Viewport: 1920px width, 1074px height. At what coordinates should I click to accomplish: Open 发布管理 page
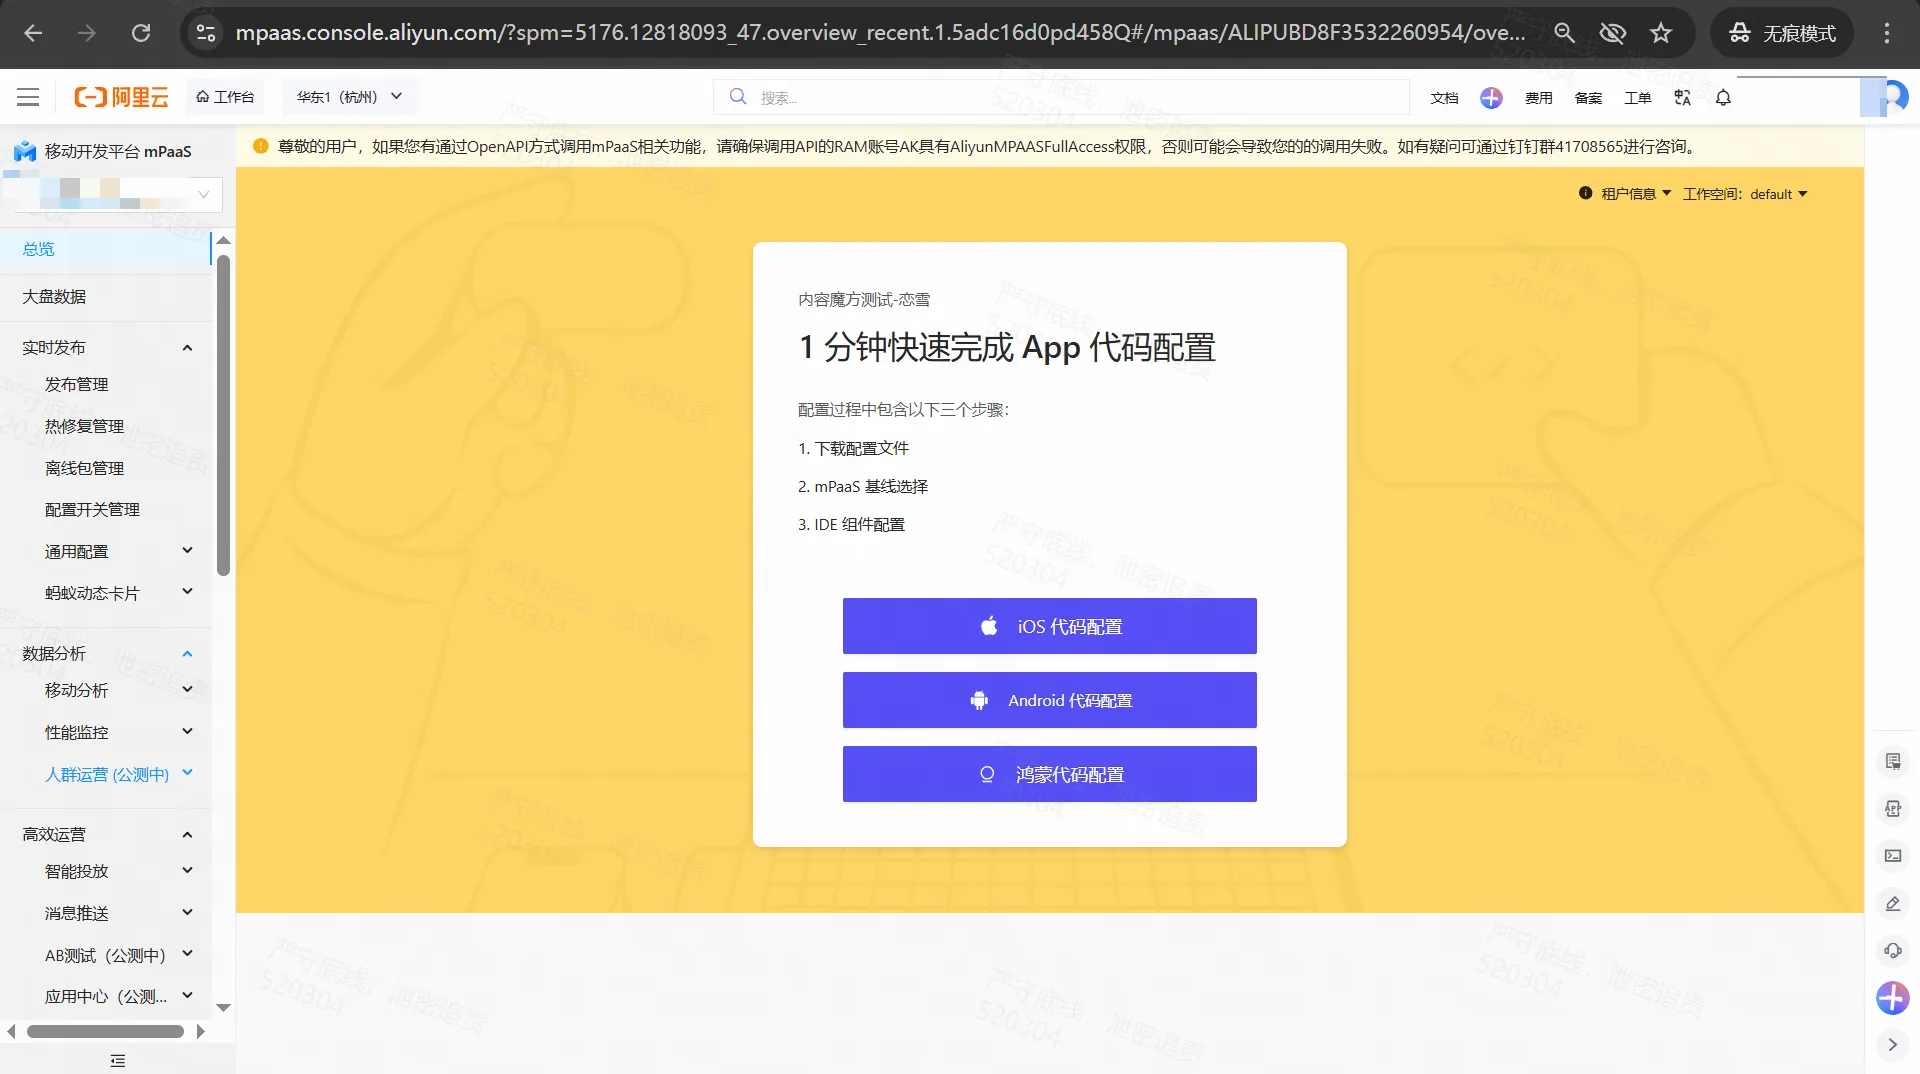[77, 384]
